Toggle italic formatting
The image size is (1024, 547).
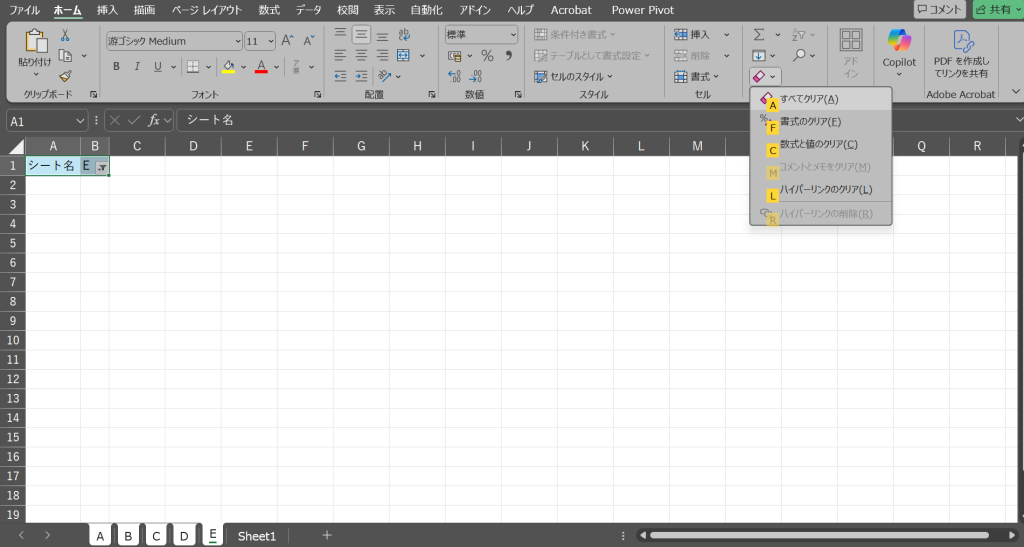(137, 67)
